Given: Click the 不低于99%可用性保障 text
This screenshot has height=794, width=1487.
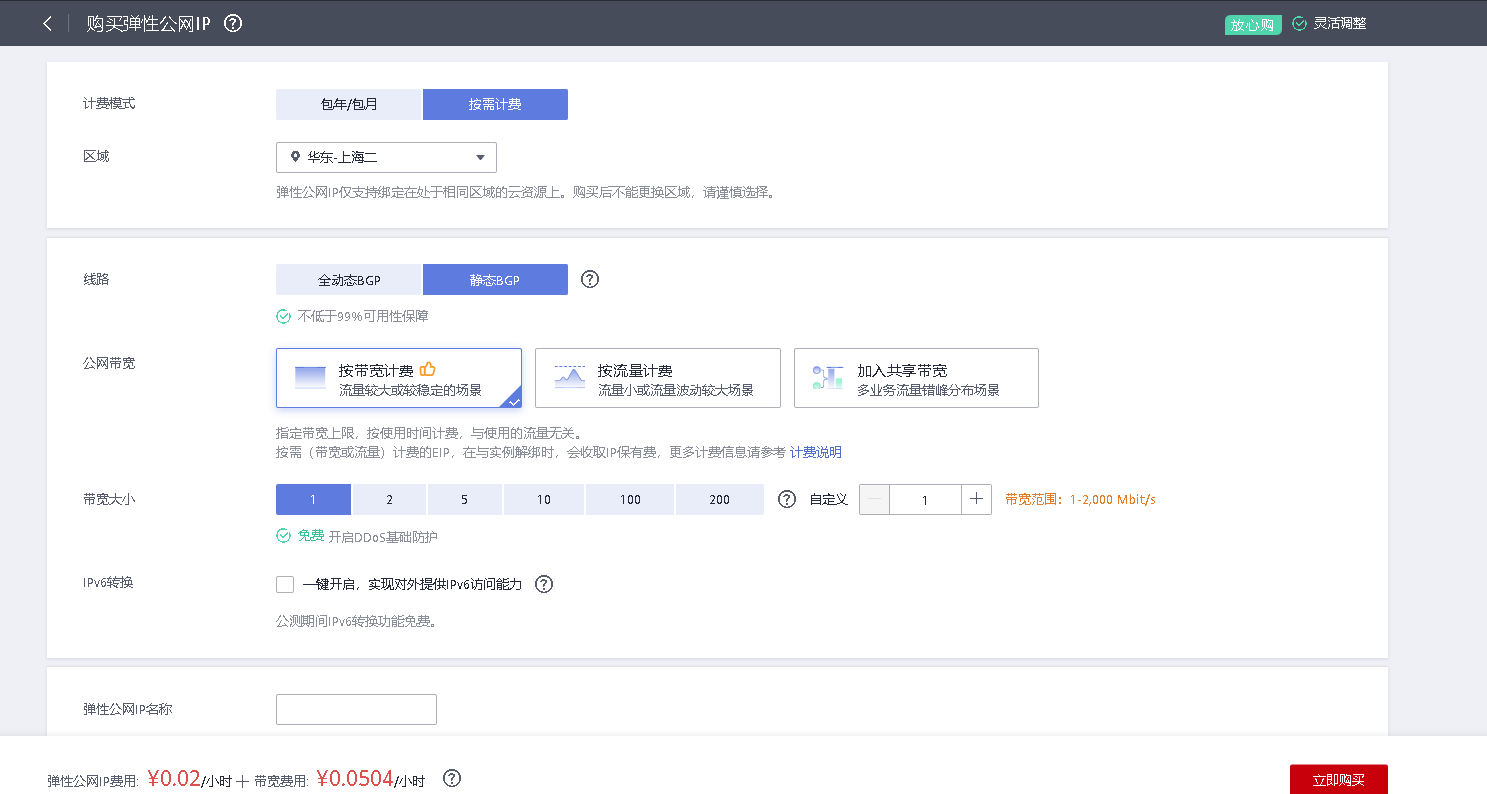Looking at the screenshot, I should 364,316.
